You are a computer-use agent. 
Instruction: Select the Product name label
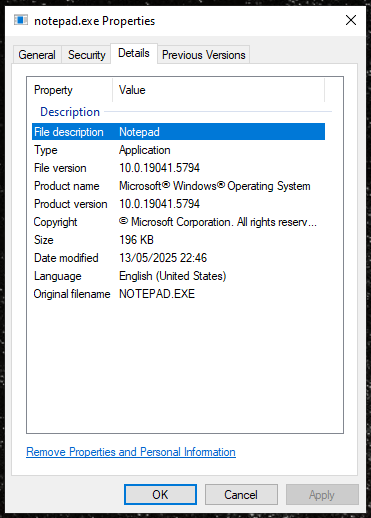[67, 186]
